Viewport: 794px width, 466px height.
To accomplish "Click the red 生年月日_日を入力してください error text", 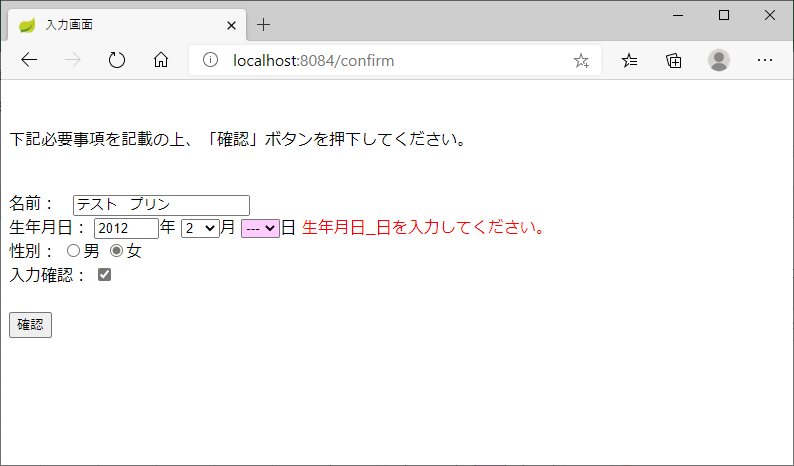I will (423, 227).
